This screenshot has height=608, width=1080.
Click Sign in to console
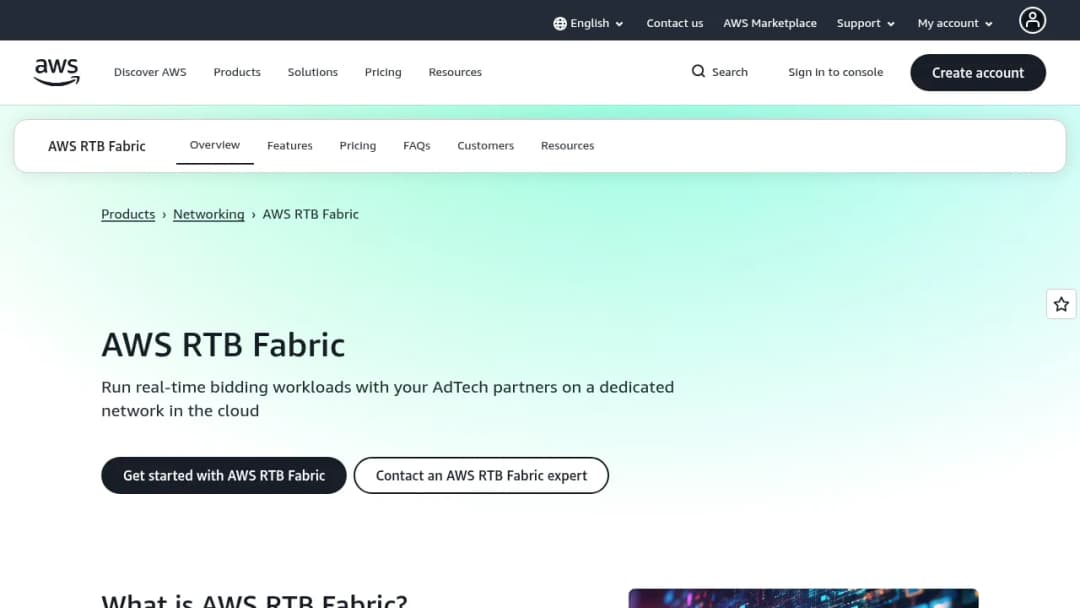(x=835, y=72)
